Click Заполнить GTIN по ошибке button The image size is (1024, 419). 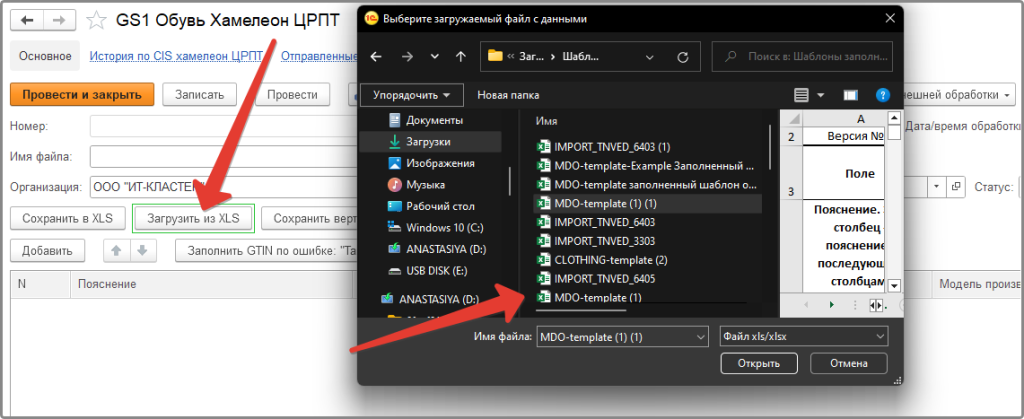[x=266, y=251]
